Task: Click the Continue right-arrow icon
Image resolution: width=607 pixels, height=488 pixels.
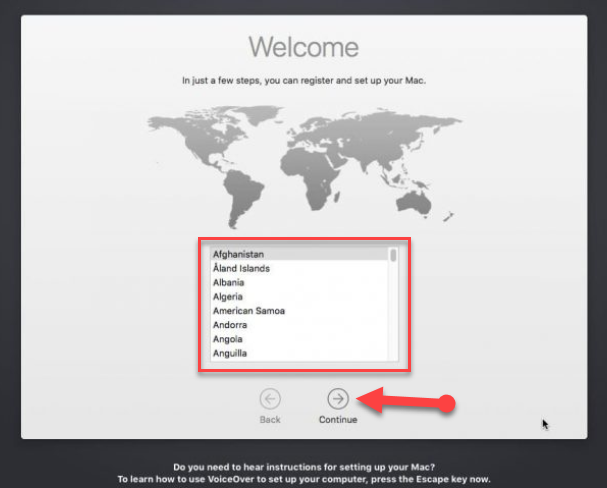Action: [338, 397]
